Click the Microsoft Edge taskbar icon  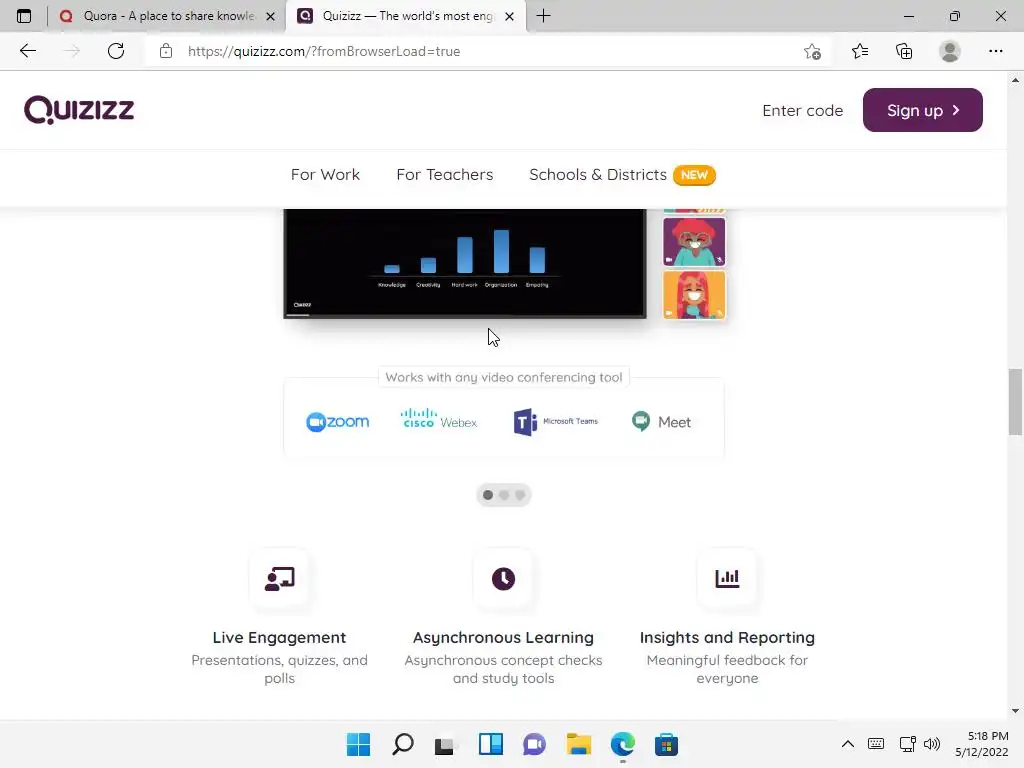pyautogui.click(x=622, y=744)
